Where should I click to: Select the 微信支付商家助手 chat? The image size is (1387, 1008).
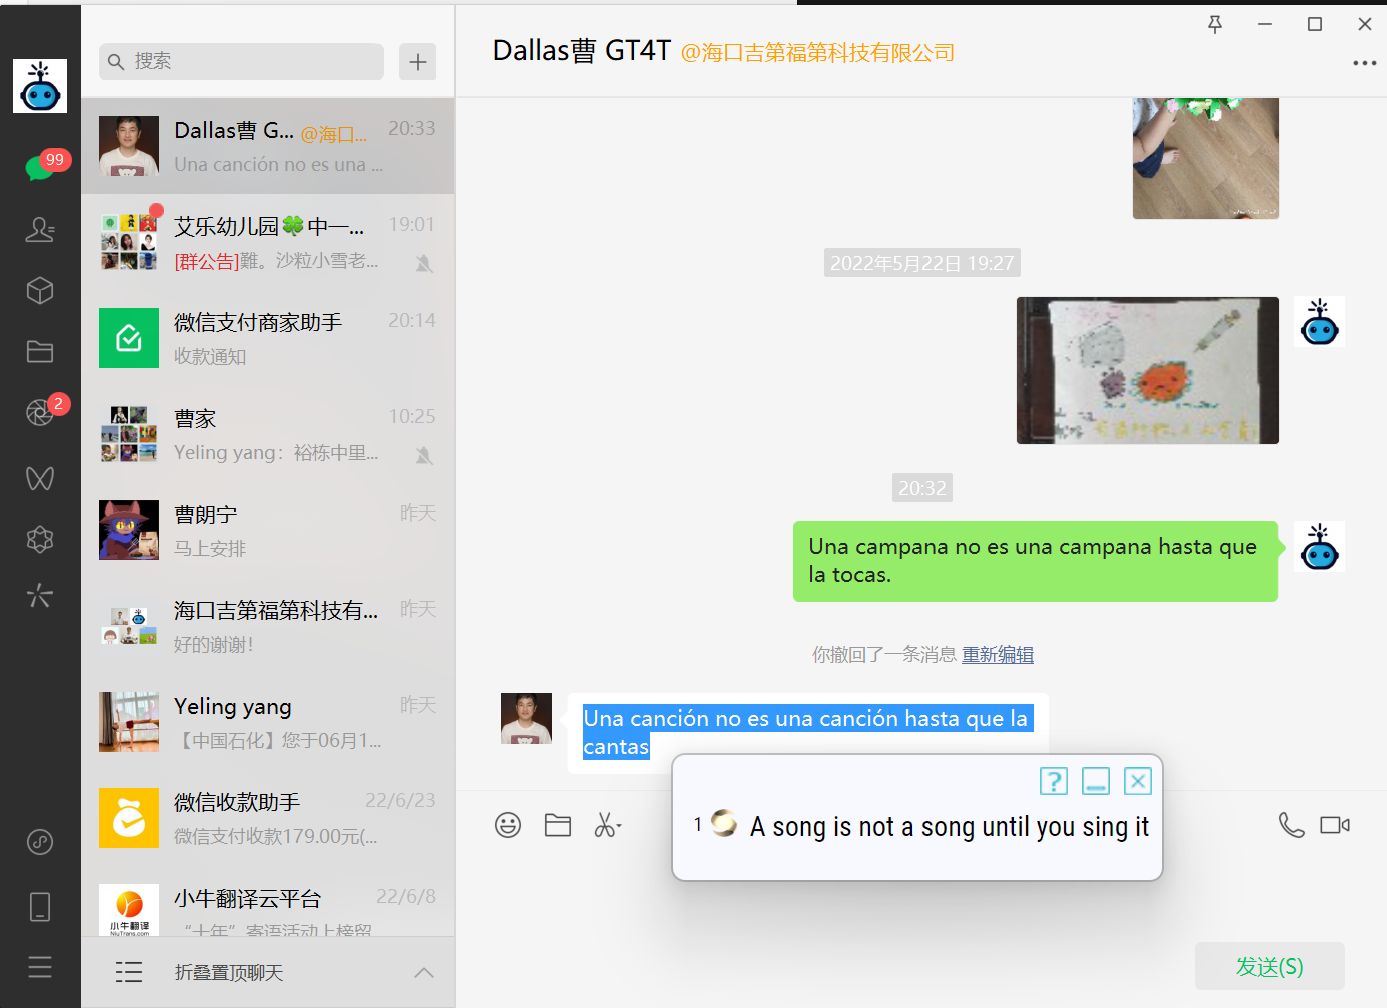point(268,338)
